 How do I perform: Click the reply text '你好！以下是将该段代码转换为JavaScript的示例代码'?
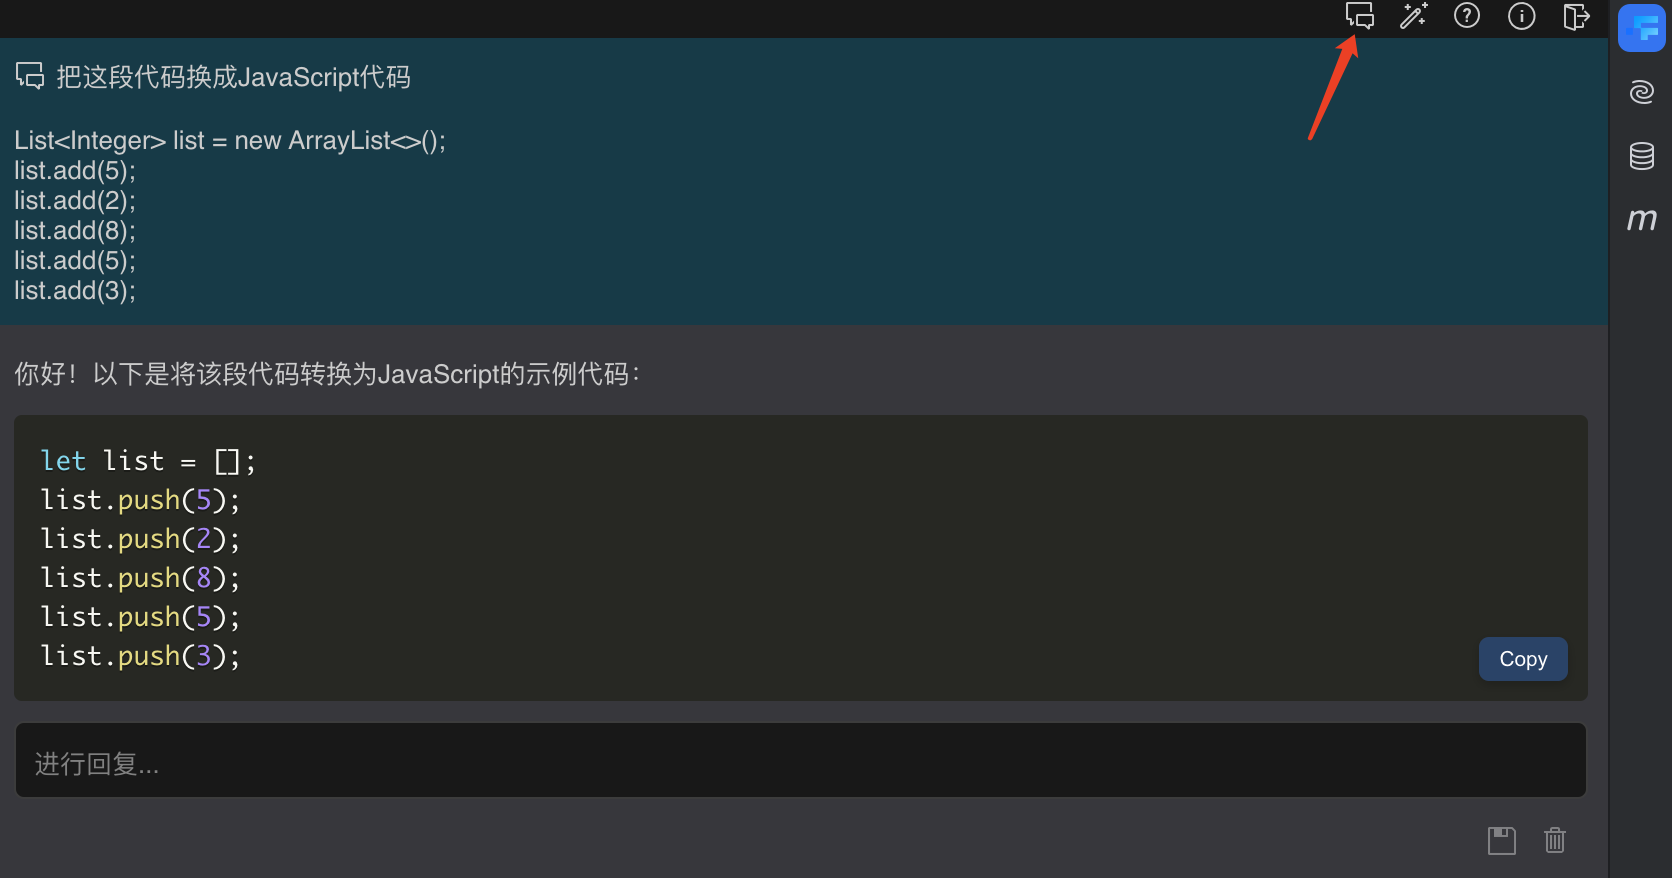tap(326, 374)
